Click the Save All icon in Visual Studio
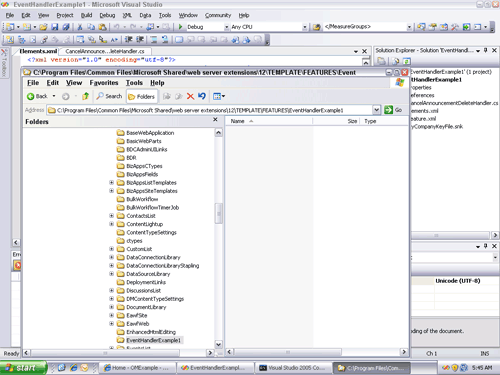This screenshot has height=375, width=500. pyautogui.click(x=66, y=27)
